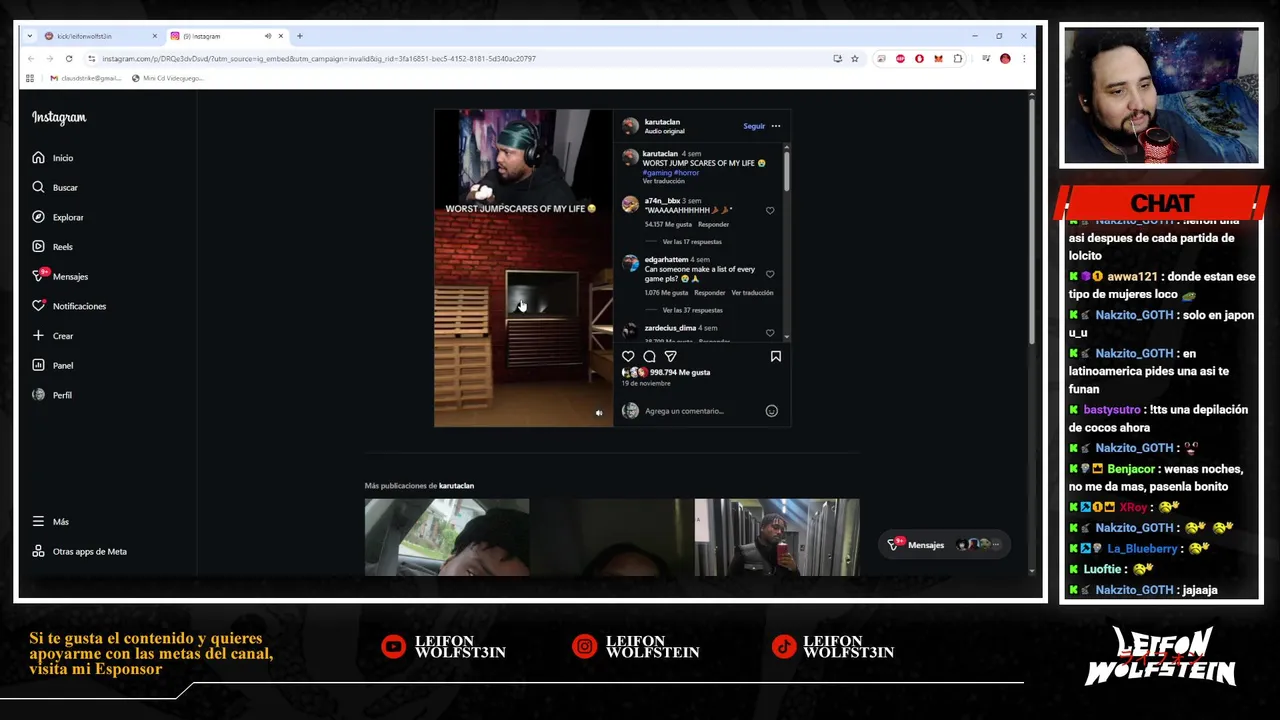Screen dimensions: 1280x720
Task: Go to Inicio in Instagram sidebar
Action: pos(52,158)
